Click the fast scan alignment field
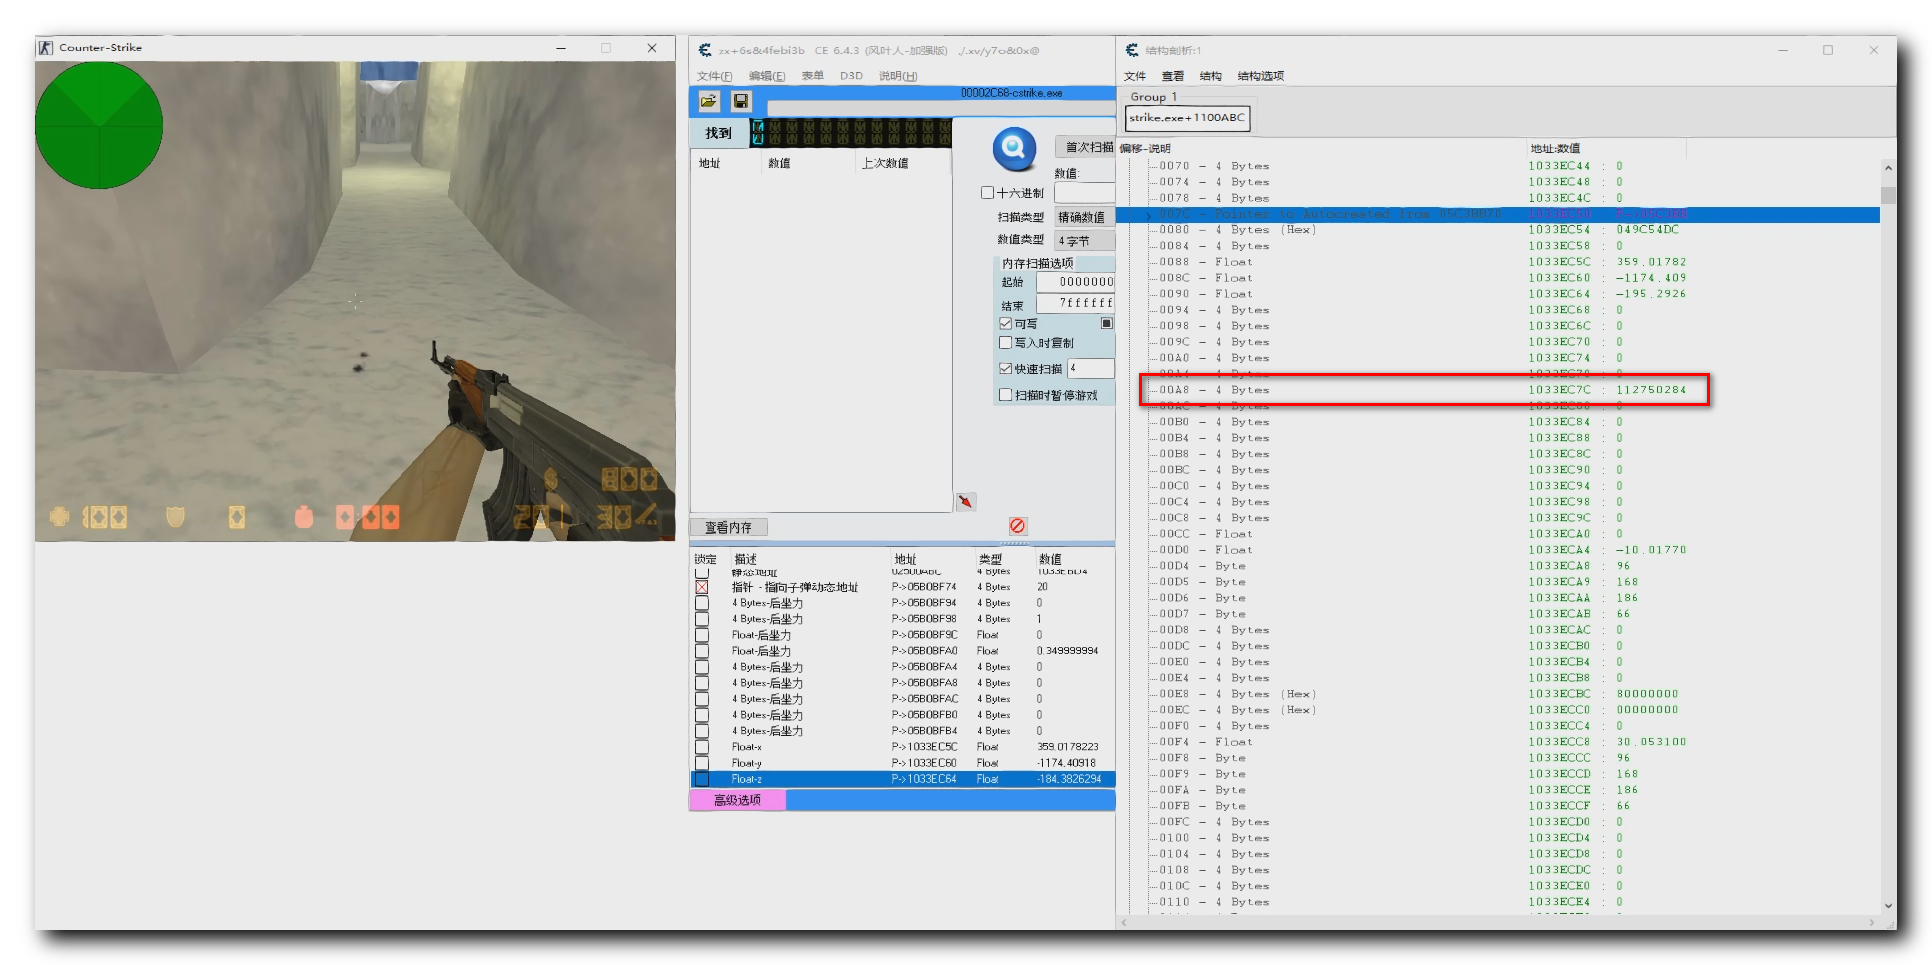The height and width of the screenshot is (965, 1932). coord(1091,368)
